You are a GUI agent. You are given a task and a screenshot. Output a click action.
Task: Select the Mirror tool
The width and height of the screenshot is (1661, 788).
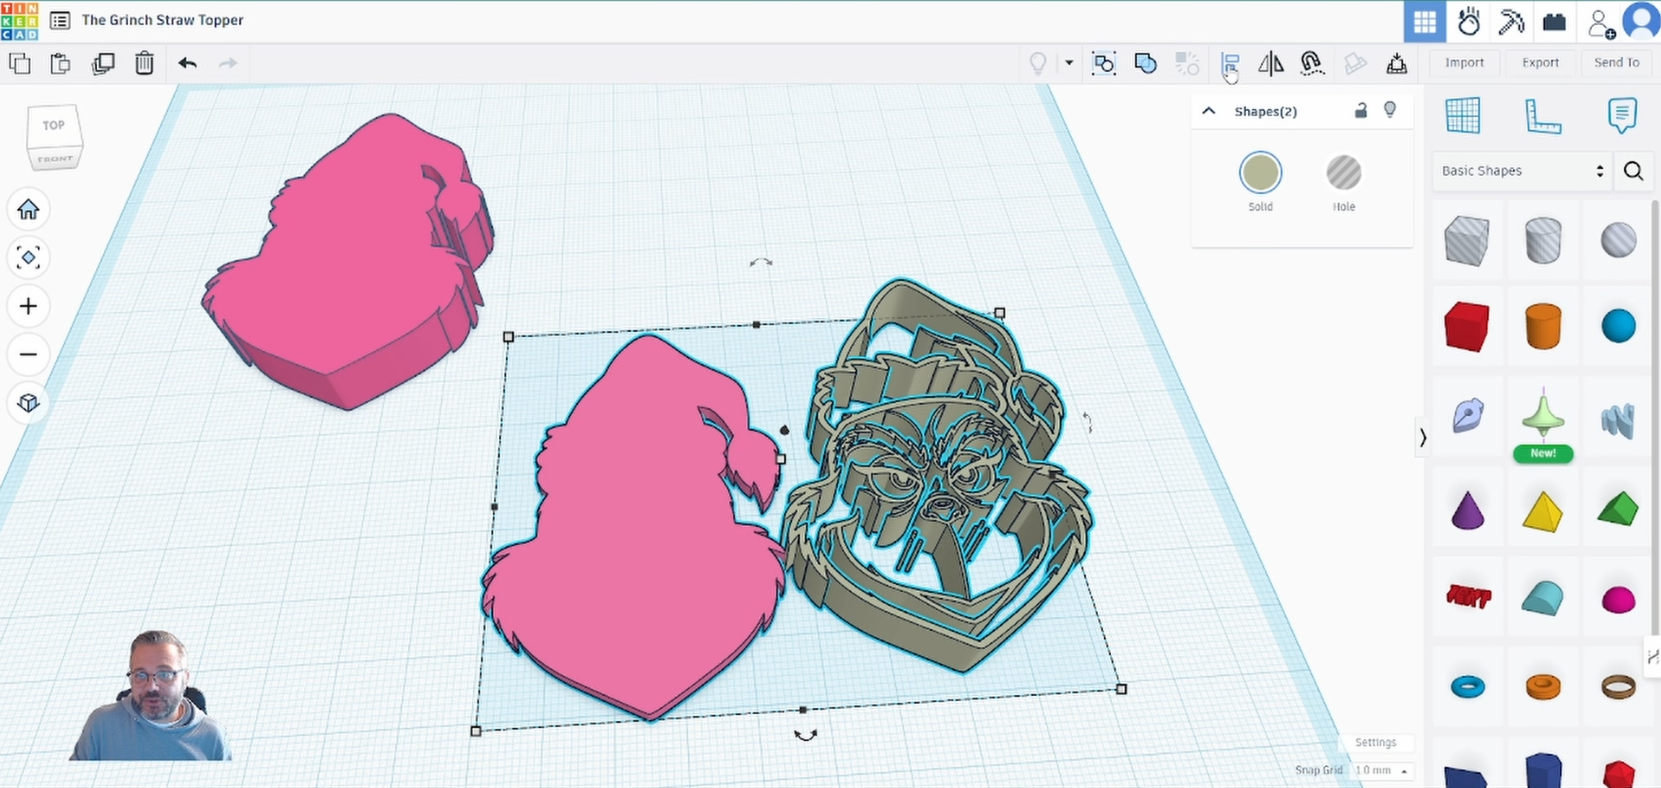(1271, 64)
